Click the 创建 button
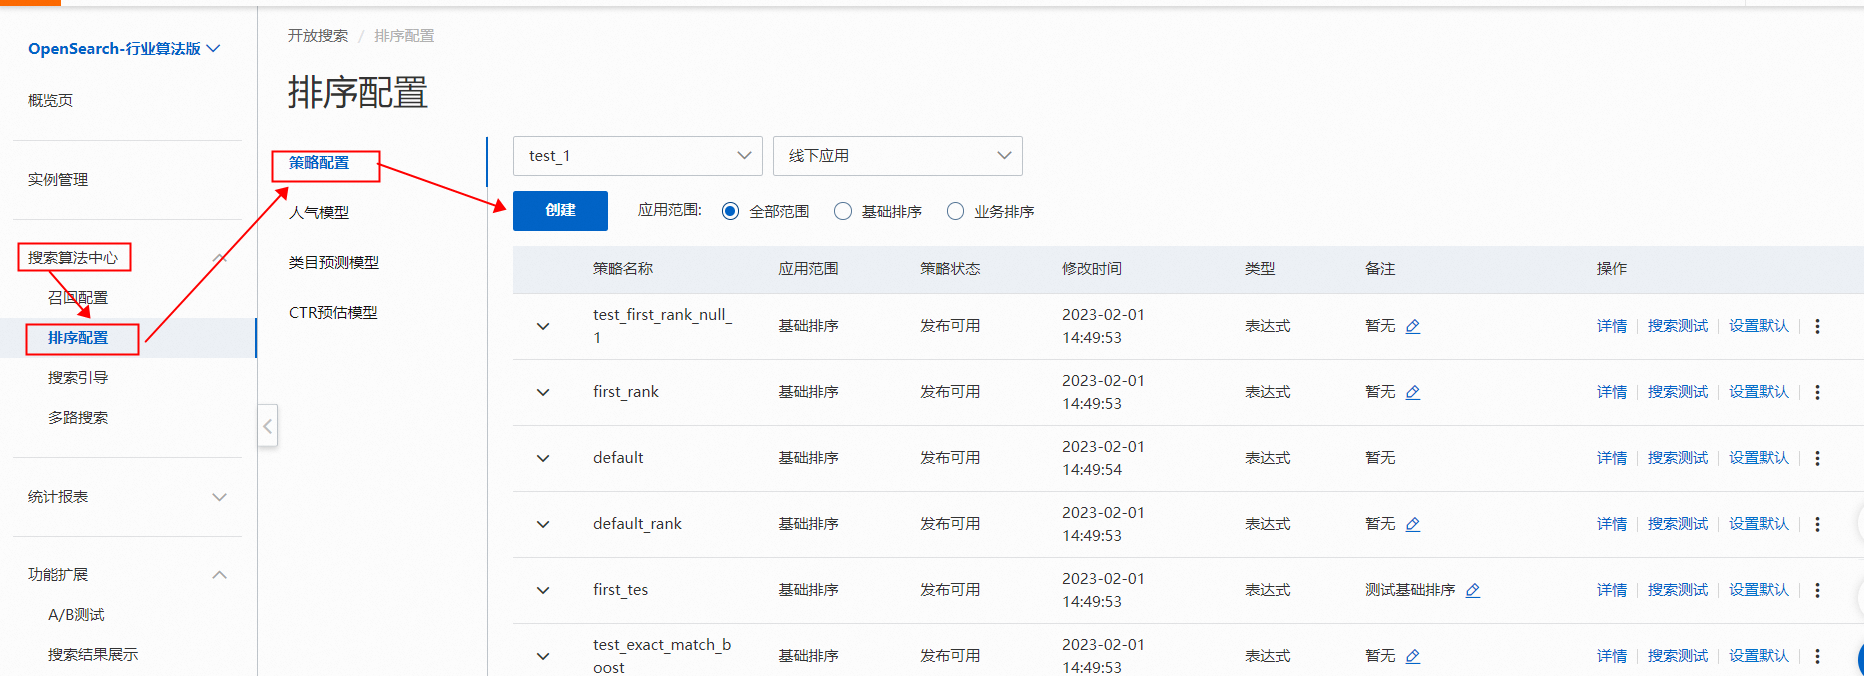This screenshot has width=1864, height=676. 560,211
